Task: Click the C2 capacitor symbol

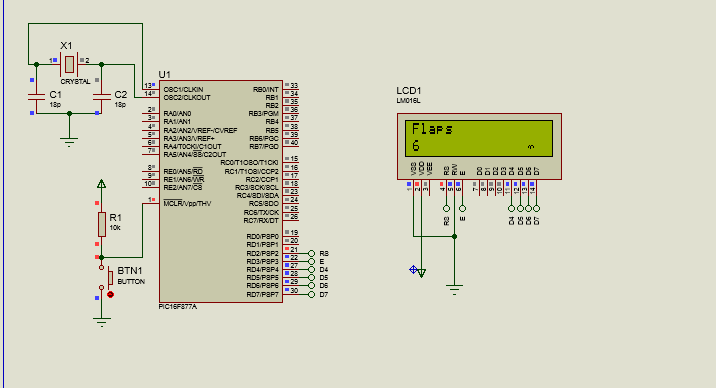Action: 101,97
